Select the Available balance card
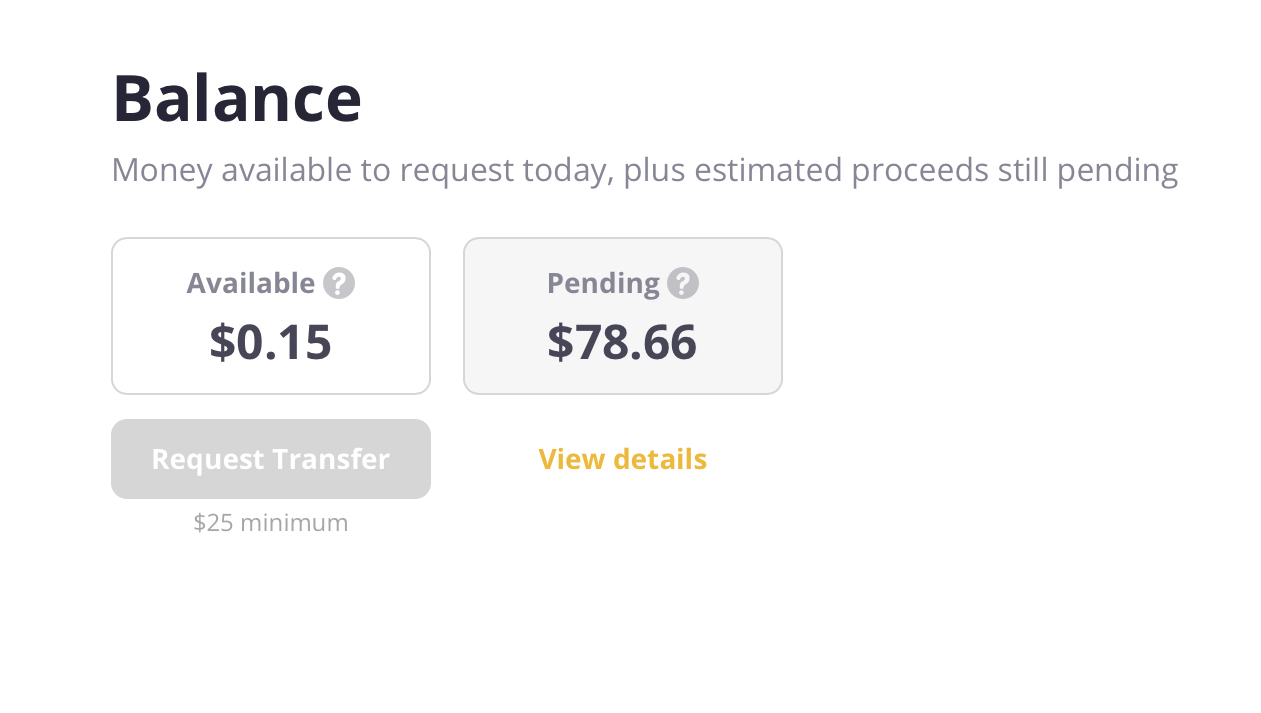Image resolution: width=1261 pixels, height=713 pixels. [x=271, y=316]
